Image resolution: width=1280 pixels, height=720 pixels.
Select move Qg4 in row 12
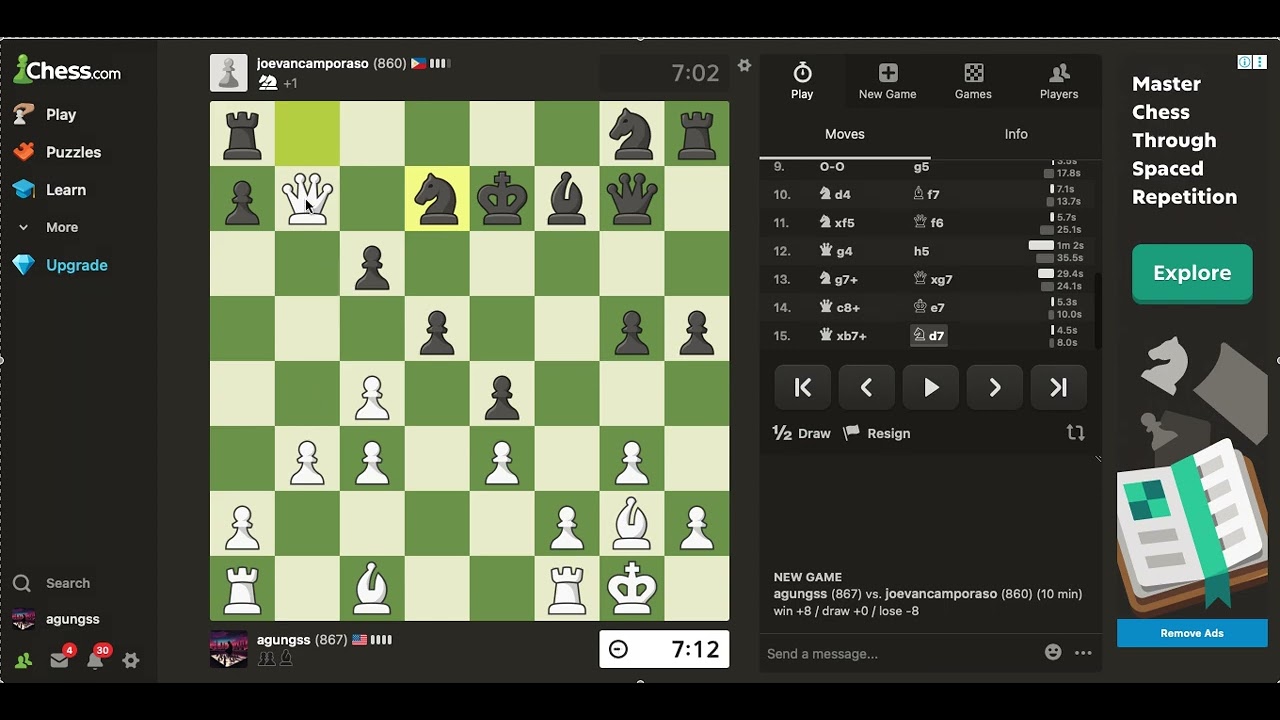835,251
